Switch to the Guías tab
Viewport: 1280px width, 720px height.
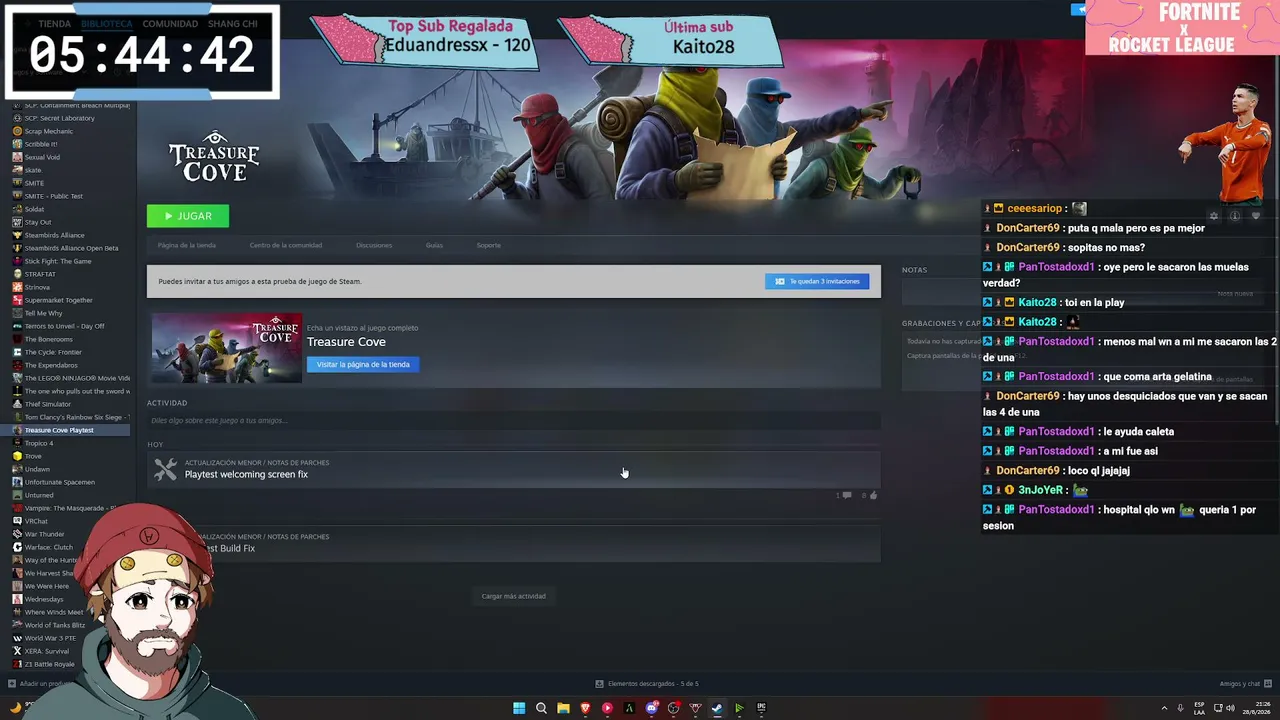coord(434,245)
